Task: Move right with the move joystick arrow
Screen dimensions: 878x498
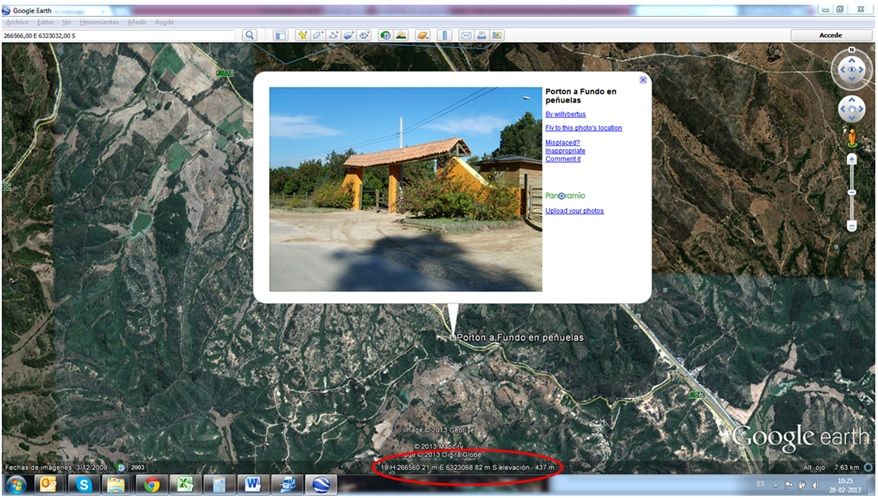Action: coord(862,109)
